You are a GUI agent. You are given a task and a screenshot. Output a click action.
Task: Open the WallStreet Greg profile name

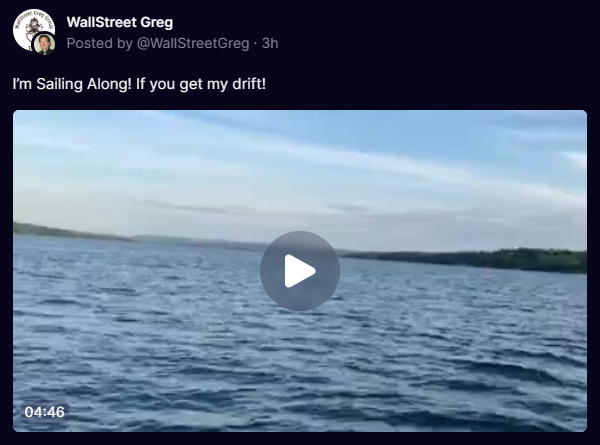[120, 22]
